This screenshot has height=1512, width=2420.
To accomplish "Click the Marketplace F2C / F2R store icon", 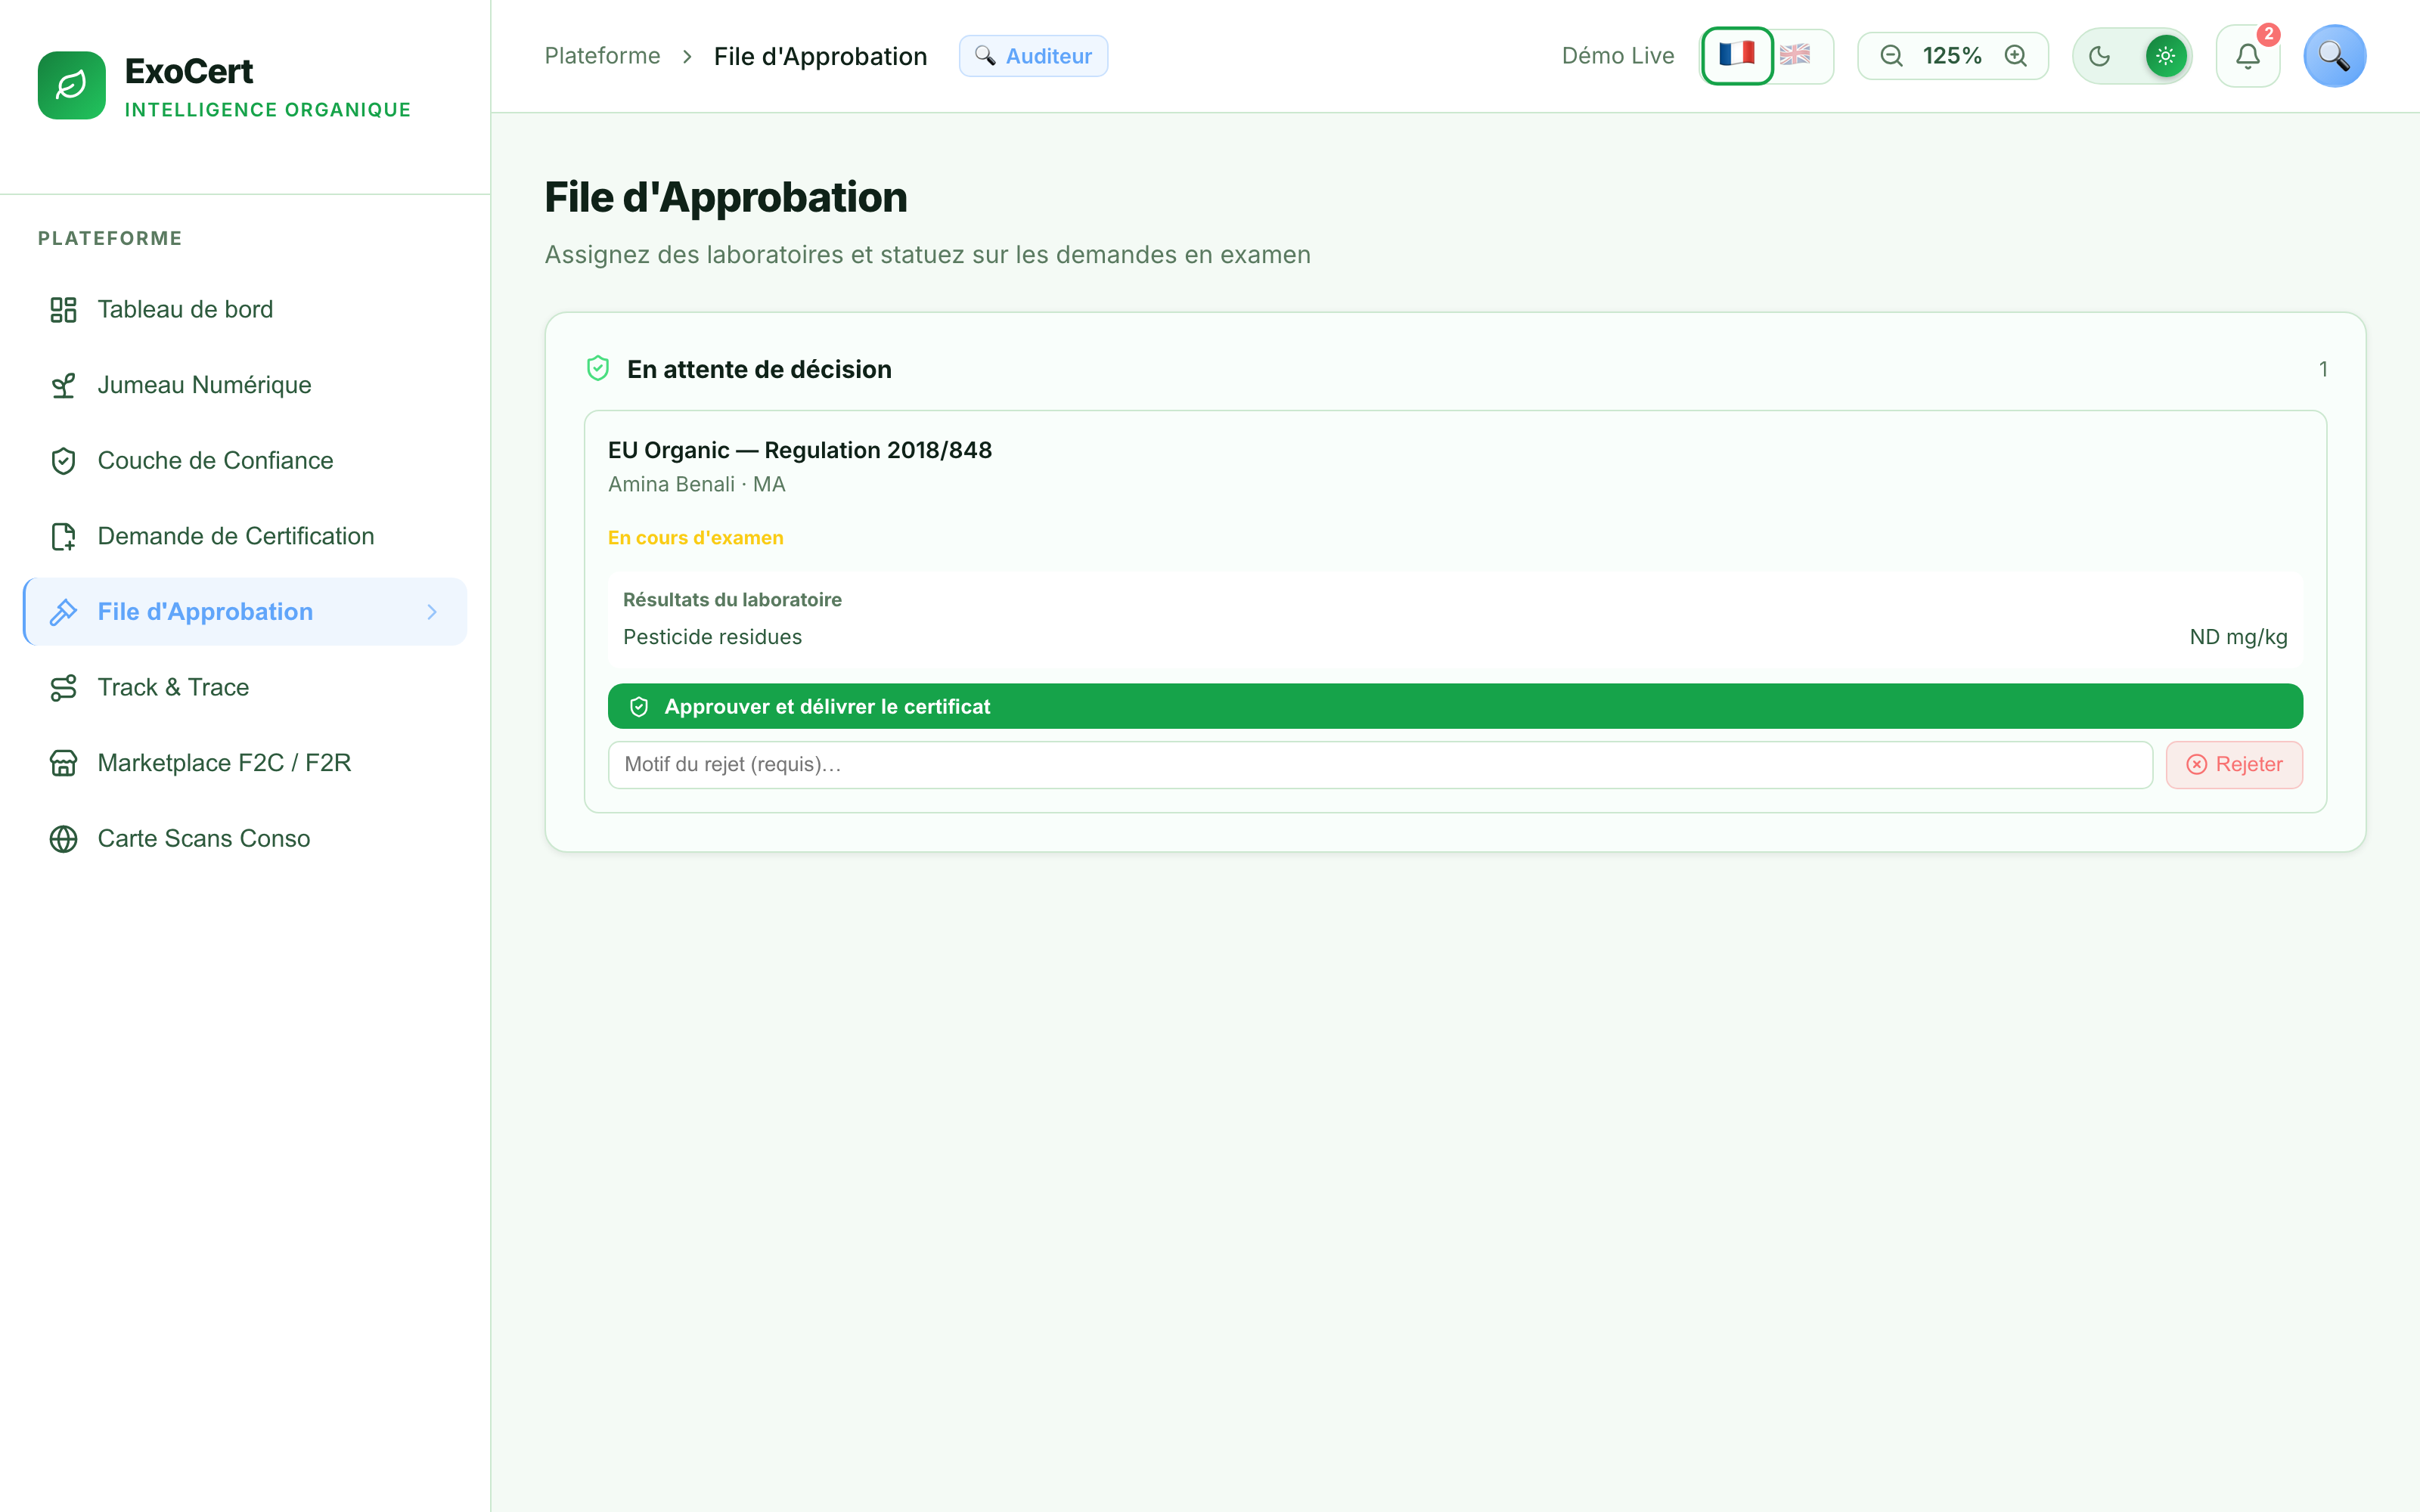I will pos(63,763).
